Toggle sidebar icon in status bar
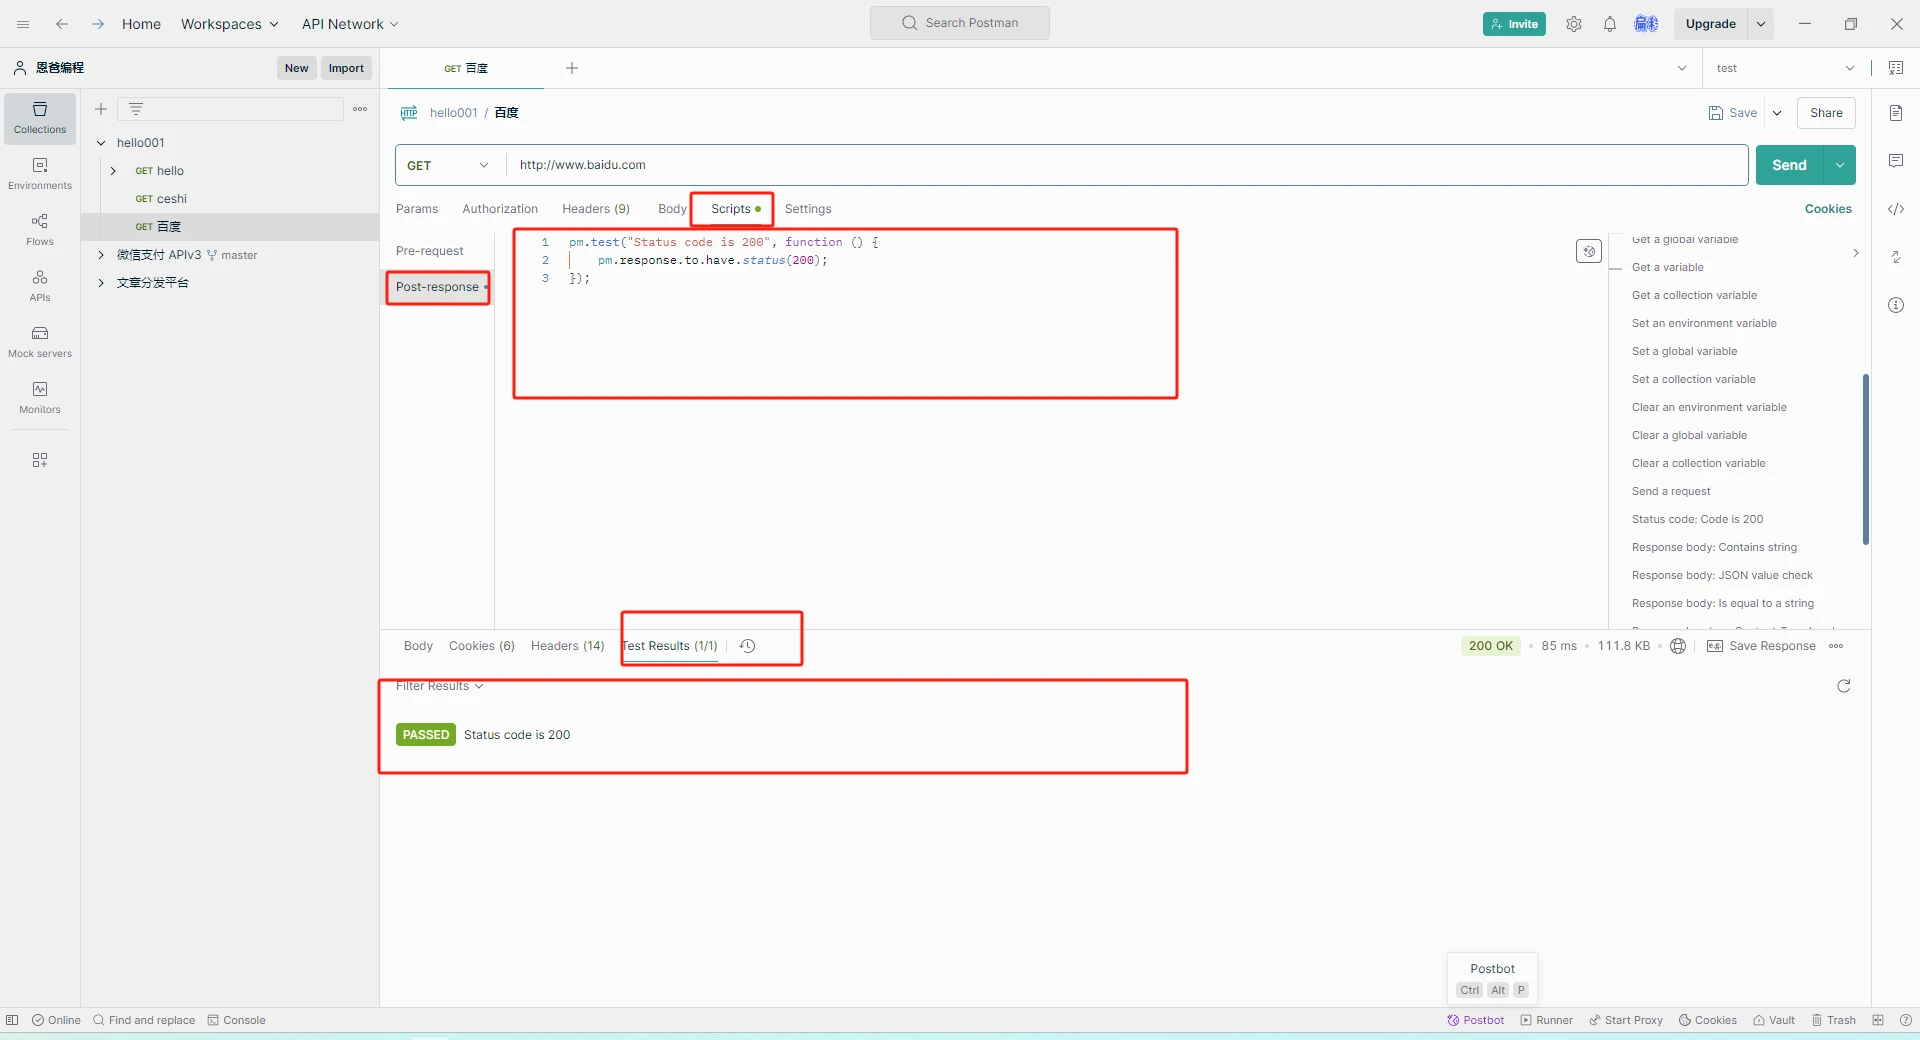Image resolution: width=1920 pixels, height=1040 pixels. point(12,1020)
